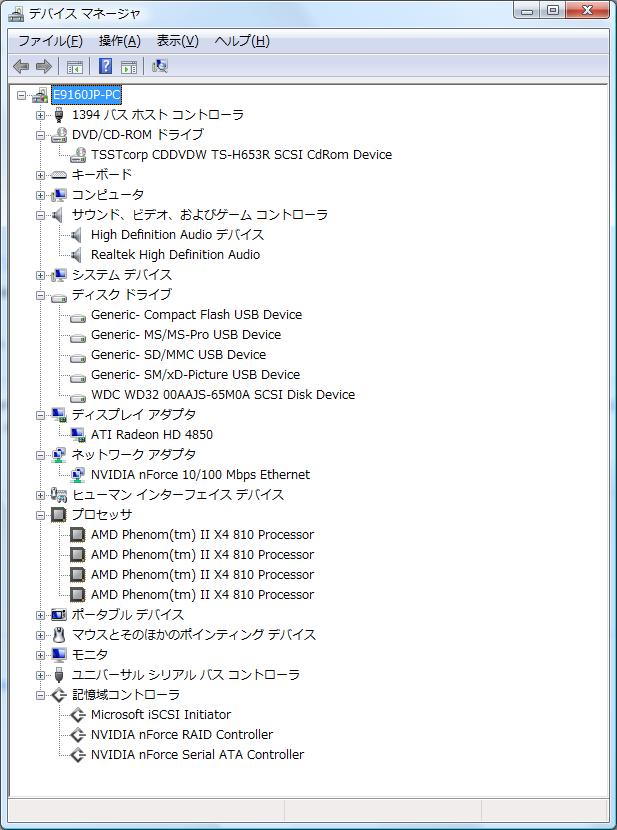Select Generic- Compact Flash USB Device

[x=196, y=315]
